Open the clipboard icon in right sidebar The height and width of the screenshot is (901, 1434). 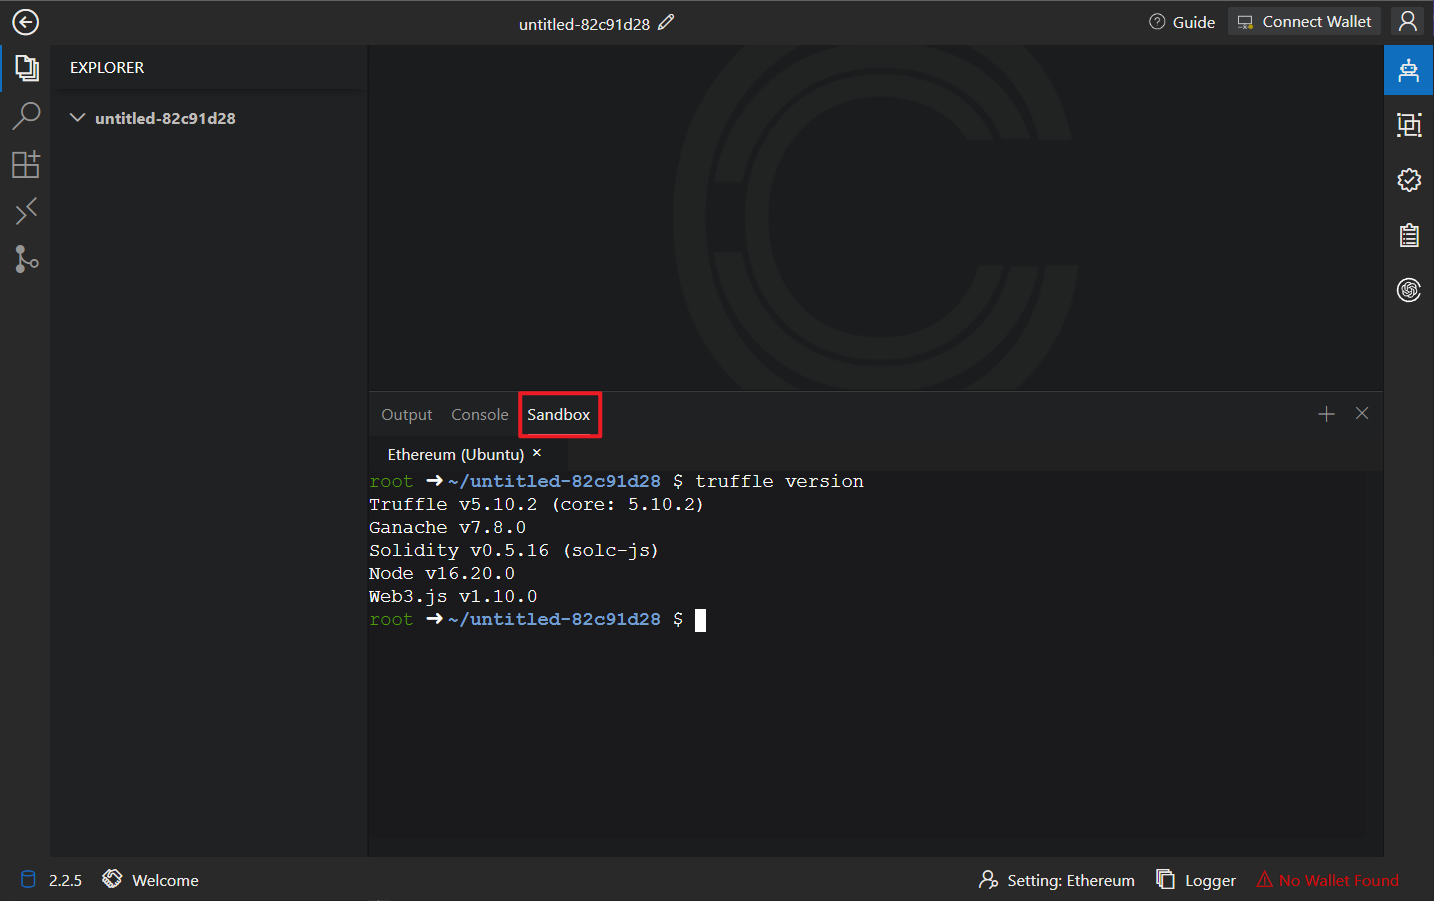(1408, 235)
